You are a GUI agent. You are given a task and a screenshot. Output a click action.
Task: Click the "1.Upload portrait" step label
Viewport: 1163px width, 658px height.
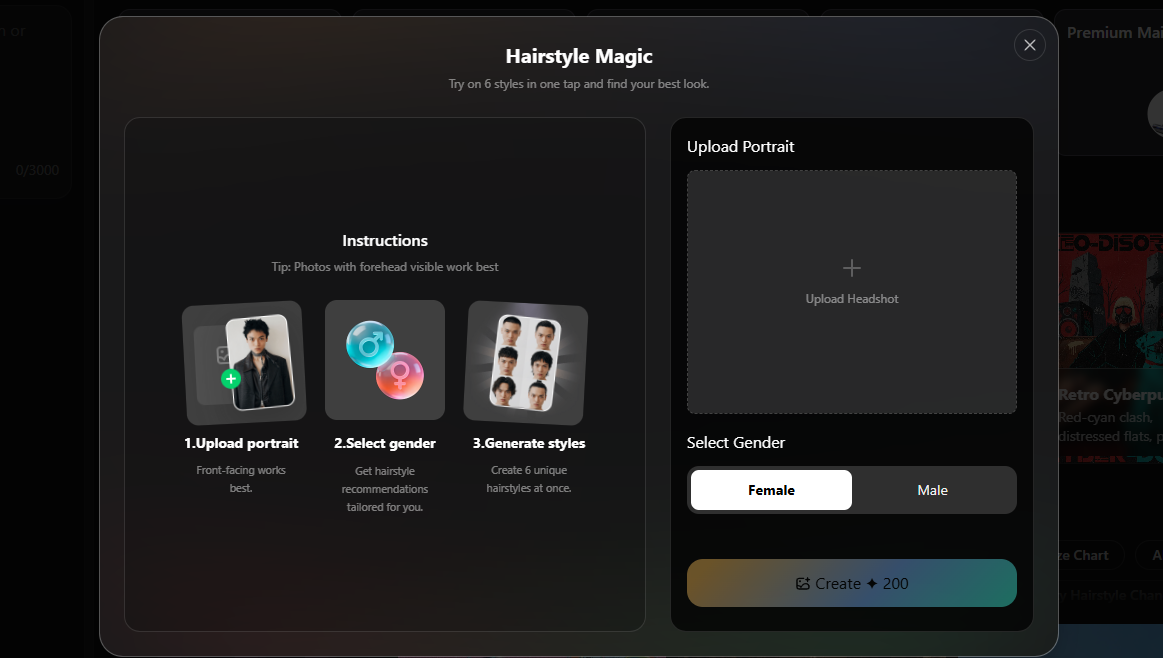click(x=241, y=443)
